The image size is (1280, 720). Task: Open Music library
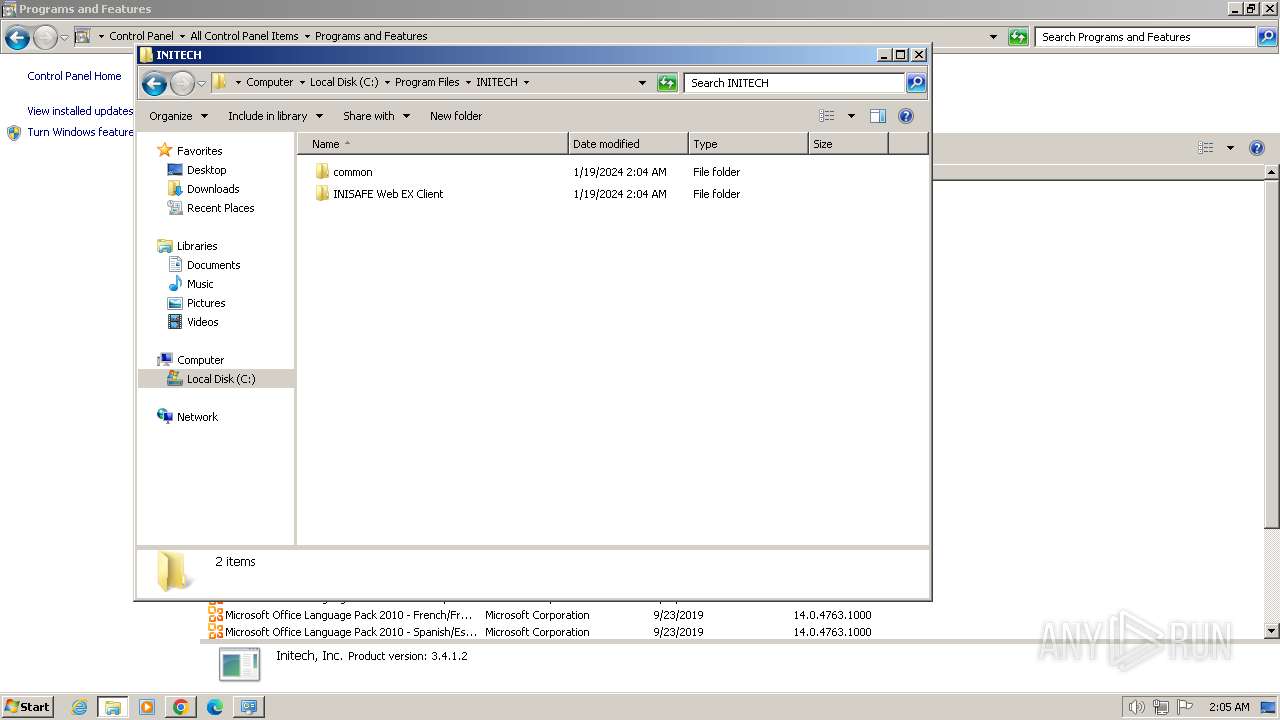(x=200, y=284)
